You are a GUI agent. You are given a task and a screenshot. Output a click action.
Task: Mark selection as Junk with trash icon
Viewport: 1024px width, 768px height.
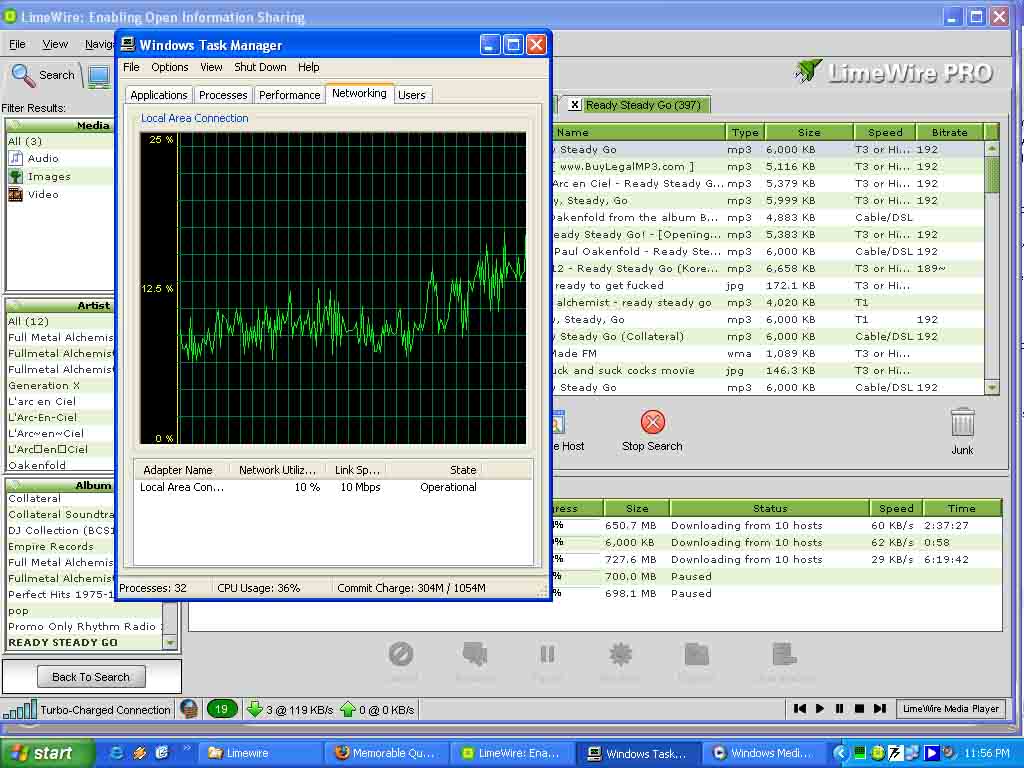(962, 423)
